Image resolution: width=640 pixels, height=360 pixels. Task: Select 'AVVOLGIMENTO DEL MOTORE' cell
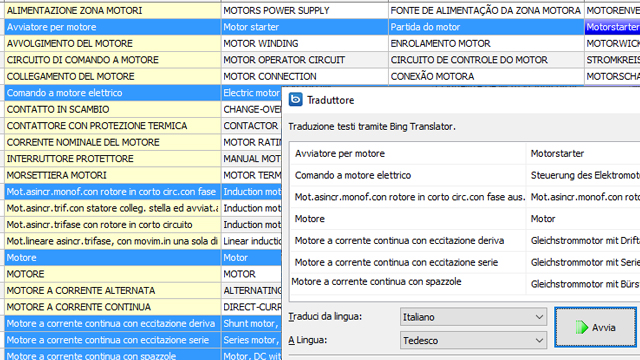point(113,44)
